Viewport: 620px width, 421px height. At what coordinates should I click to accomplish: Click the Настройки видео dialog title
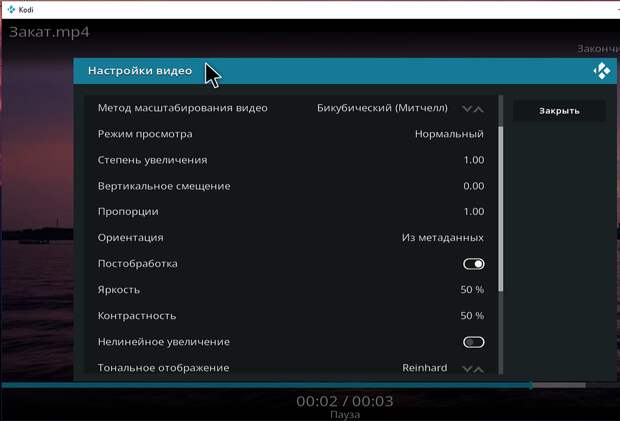coord(140,71)
